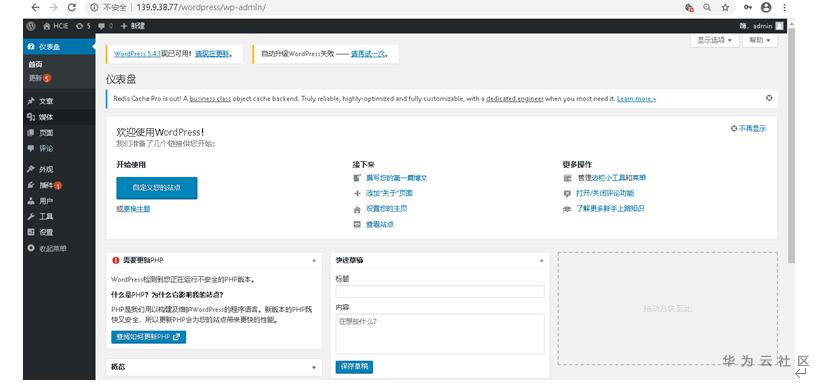Expand the 显示选项 screen options dropdown
The width and height of the screenshot is (820, 383).
pyautogui.click(x=714, y=40)
